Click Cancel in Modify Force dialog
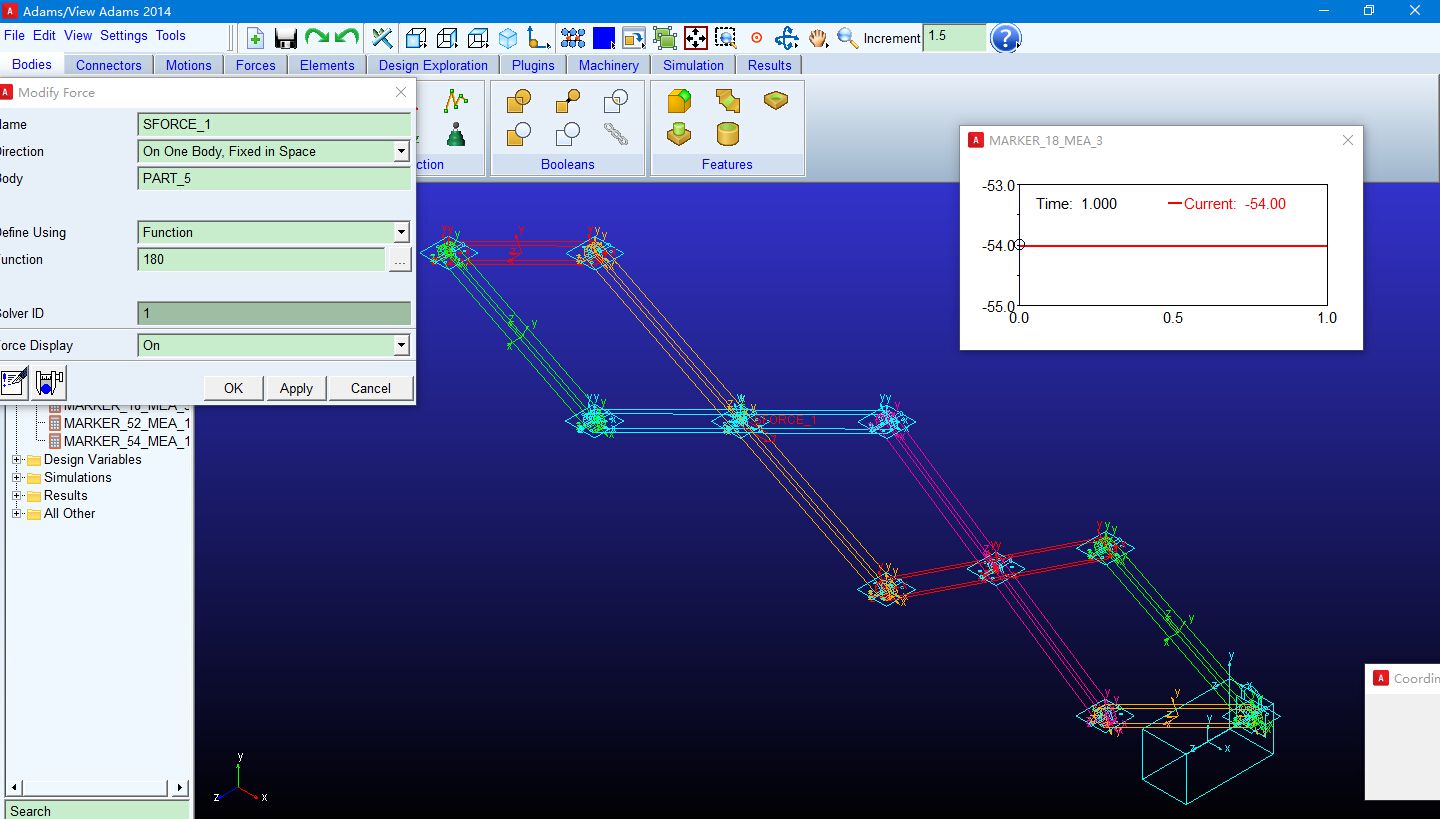Image resolution: width=1440 pixels, height=819 pixels. coord(371,388)
